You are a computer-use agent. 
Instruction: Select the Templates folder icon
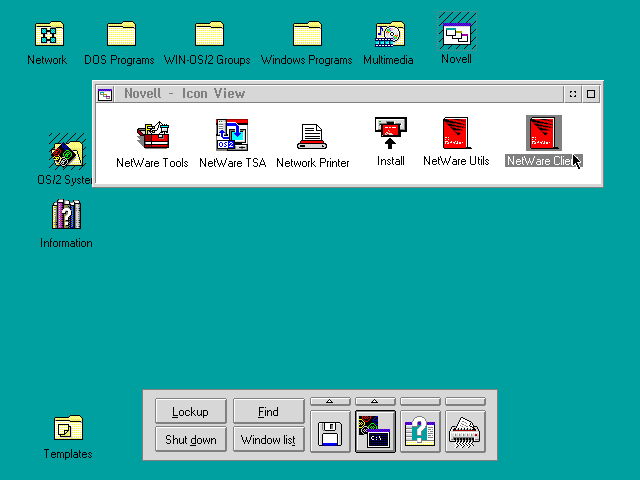(x=68, y=427)
